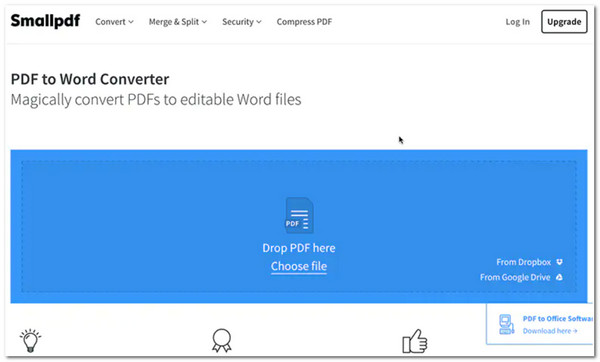Click the Magically convert PDFs subtitle

pos(156,99)
